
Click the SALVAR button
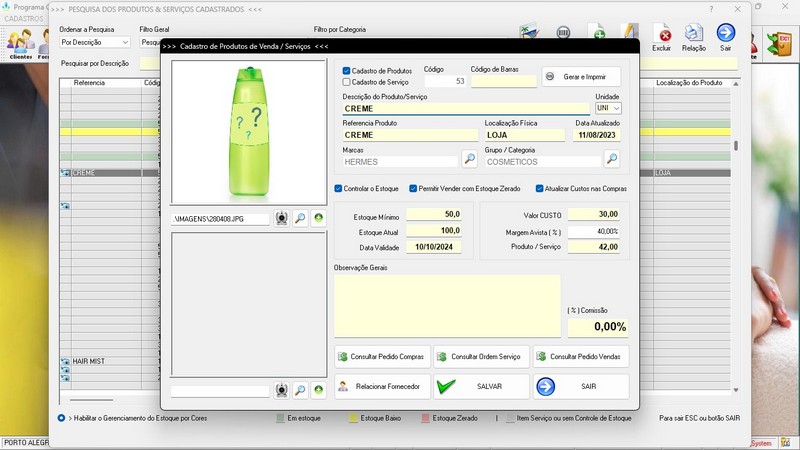coord(481,387)
